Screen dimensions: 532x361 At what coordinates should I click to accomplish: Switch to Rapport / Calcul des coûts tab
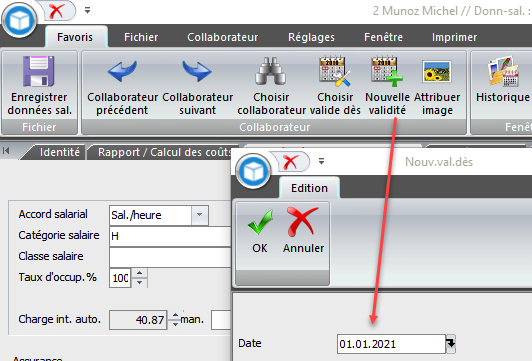pos(165,152)
